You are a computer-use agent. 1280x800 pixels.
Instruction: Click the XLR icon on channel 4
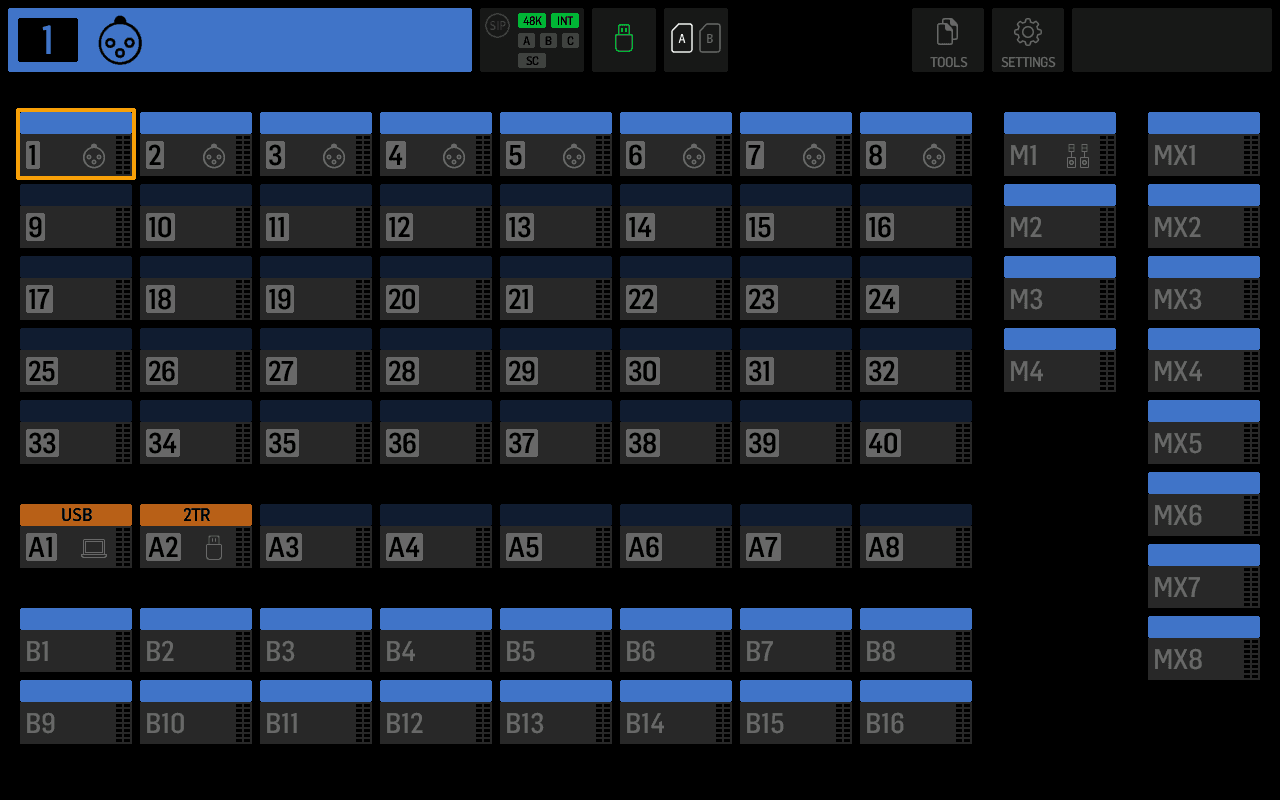[x=454, y=156]
